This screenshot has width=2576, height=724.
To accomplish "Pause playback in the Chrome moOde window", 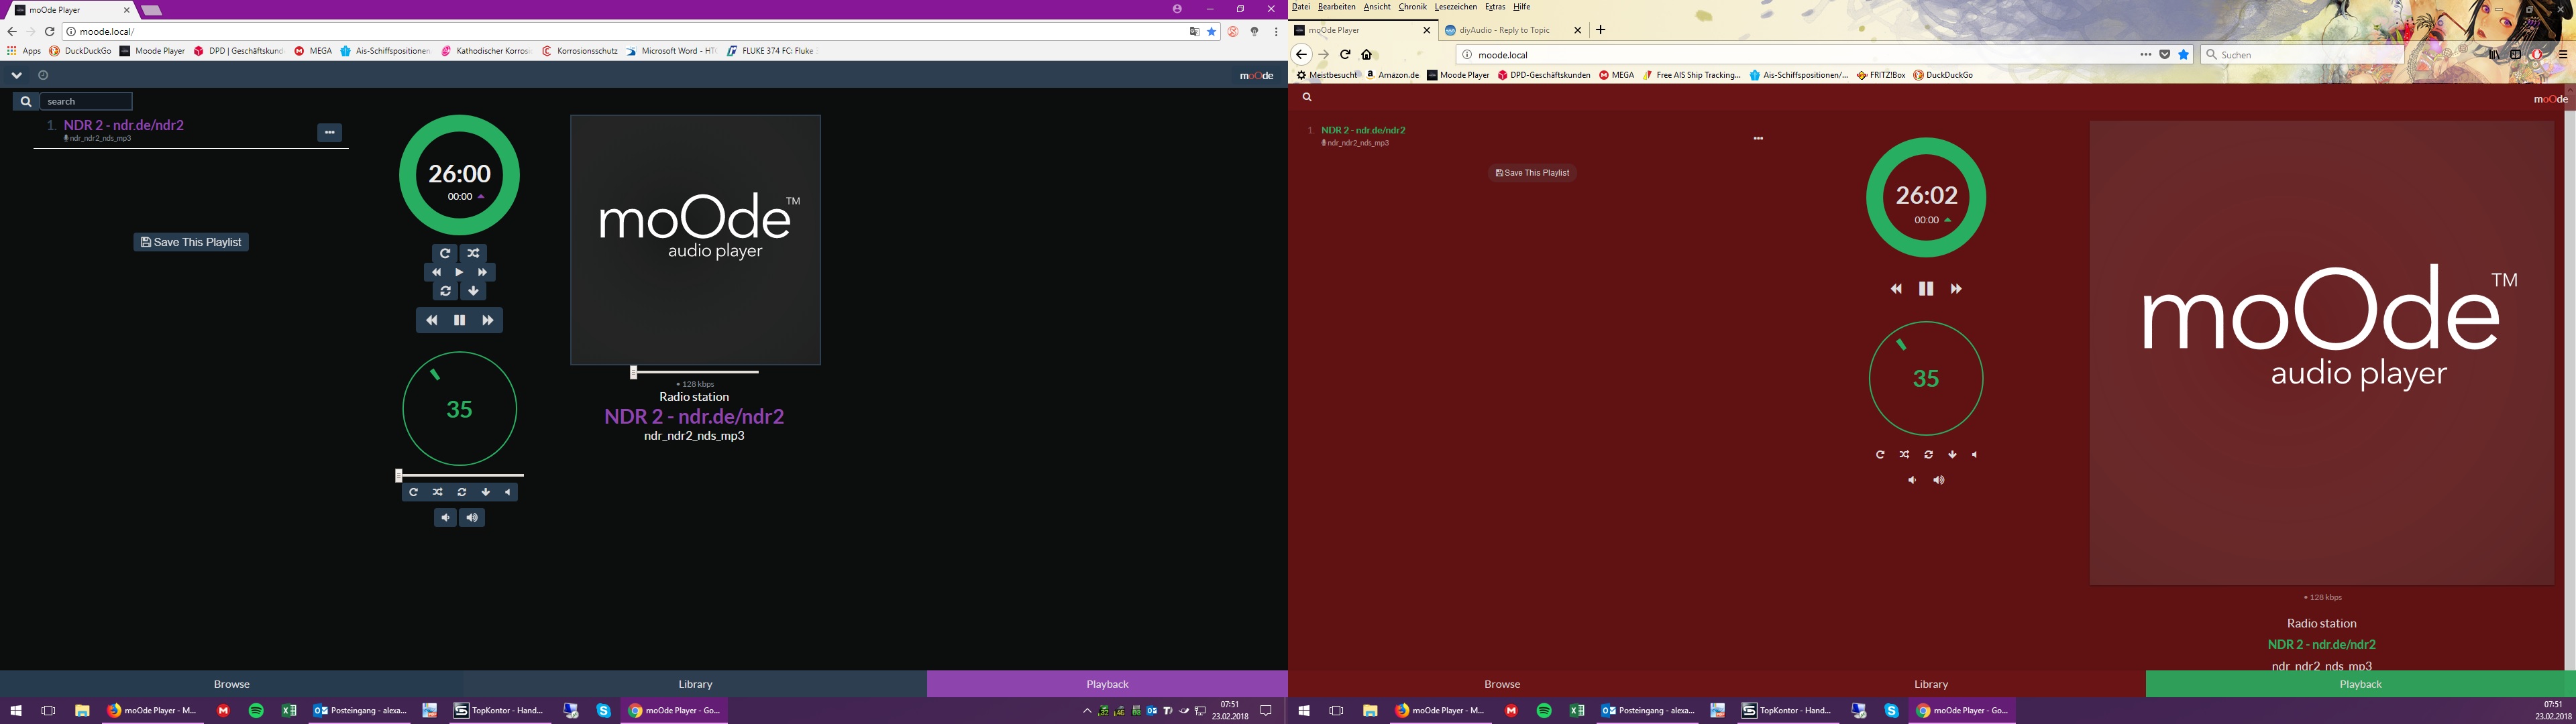I will pyautogui.click(x=459, y=320).
